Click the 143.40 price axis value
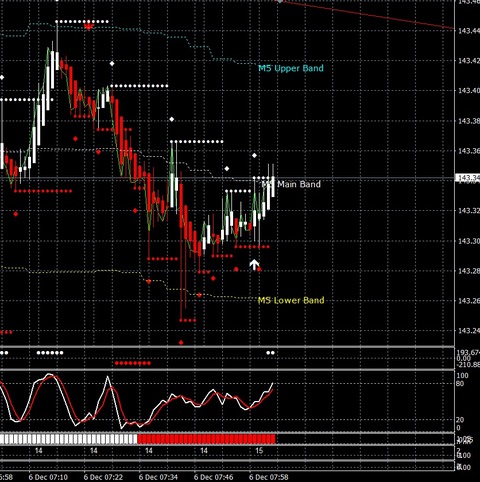The image size is (480, 482). click(x=469, y=91)
